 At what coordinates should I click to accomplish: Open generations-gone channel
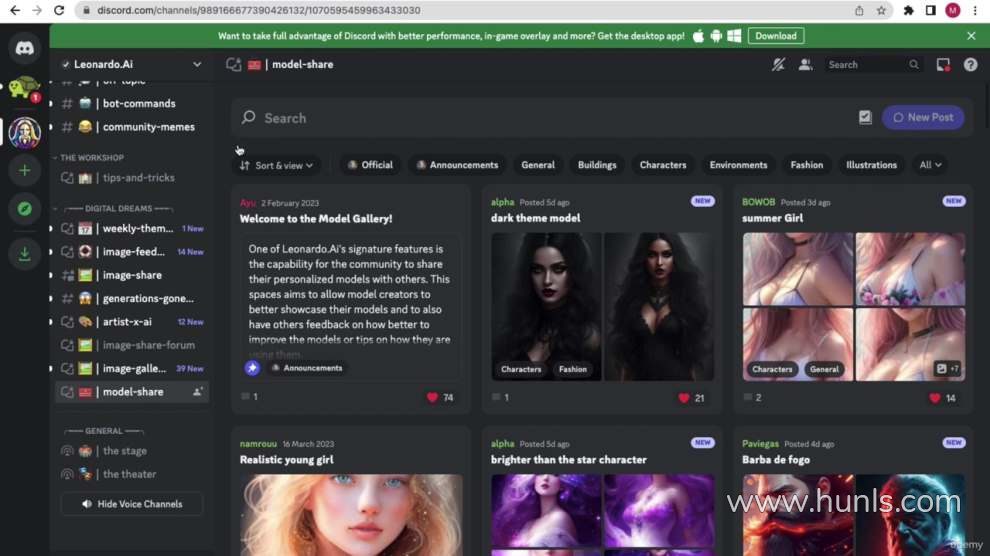point(132,299)
